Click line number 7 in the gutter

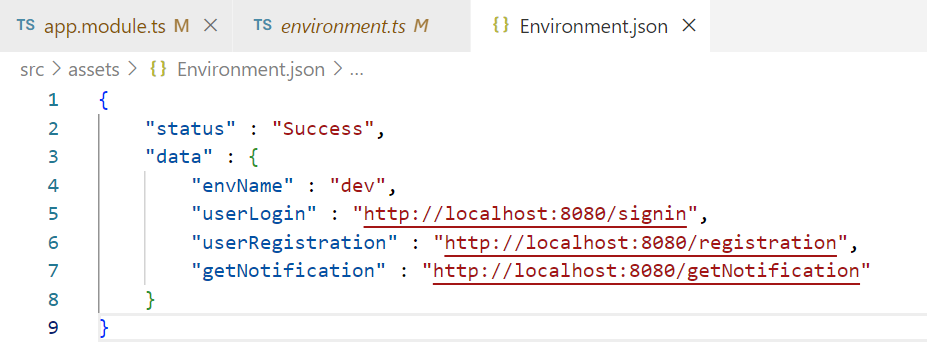coord(54,271)
